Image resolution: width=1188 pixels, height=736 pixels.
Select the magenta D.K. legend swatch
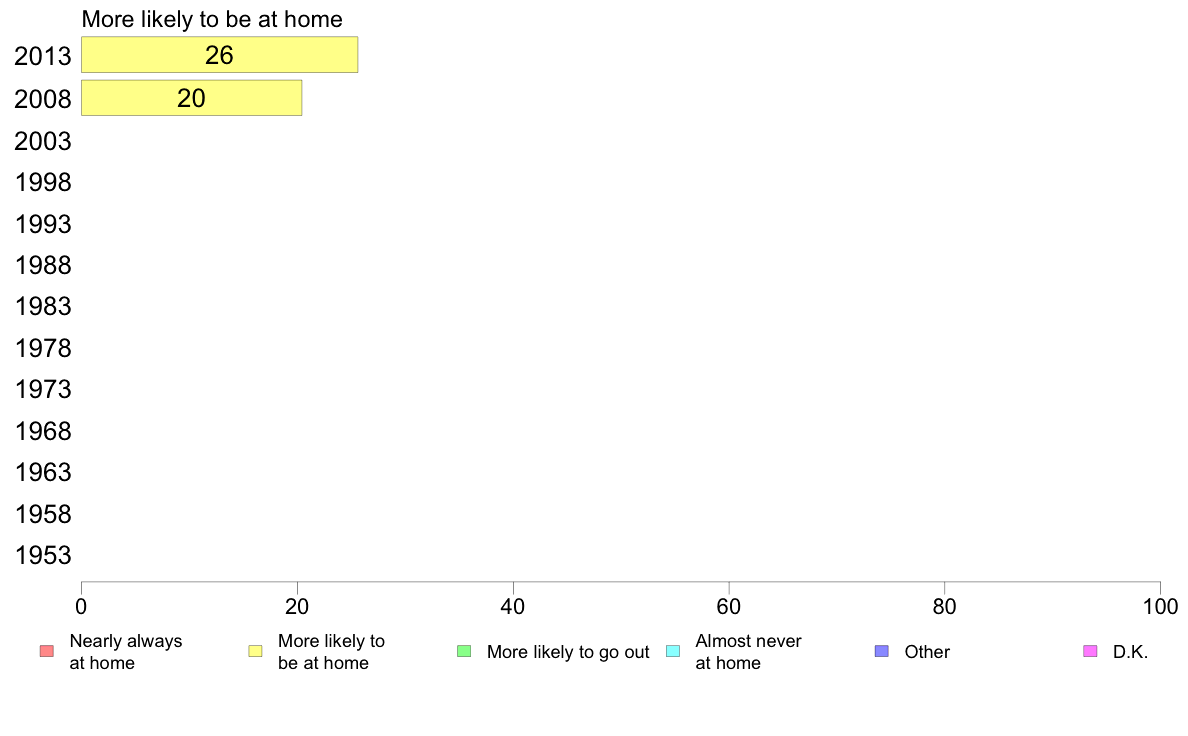1090,651
